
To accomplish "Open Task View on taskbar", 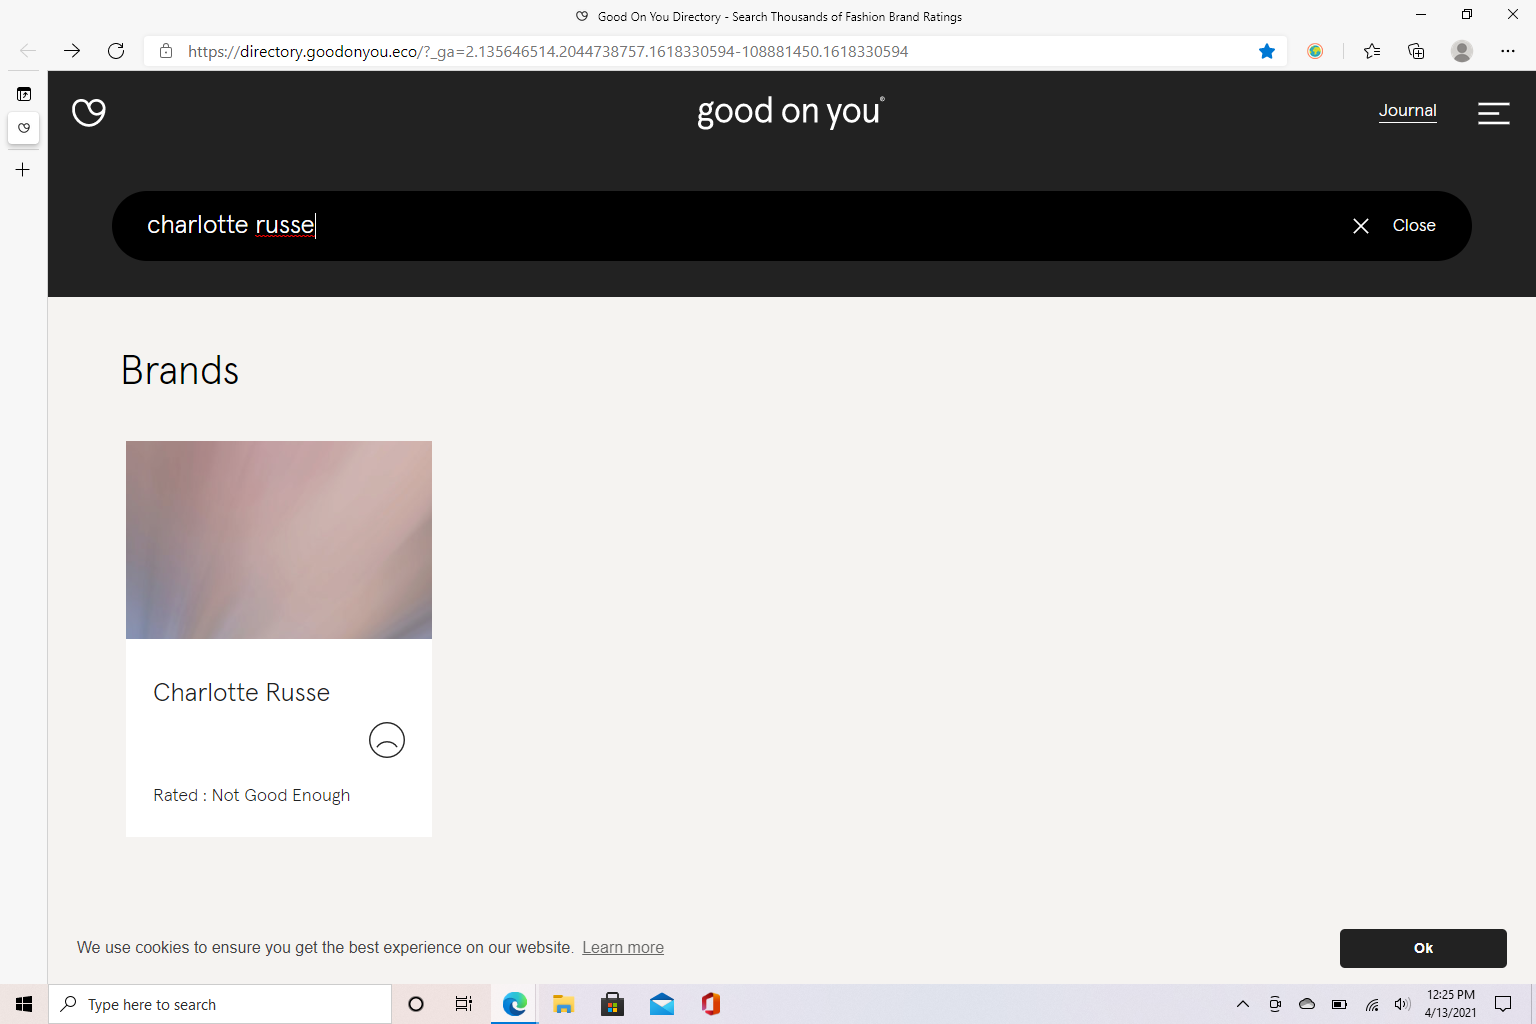I will point(464,1004).
